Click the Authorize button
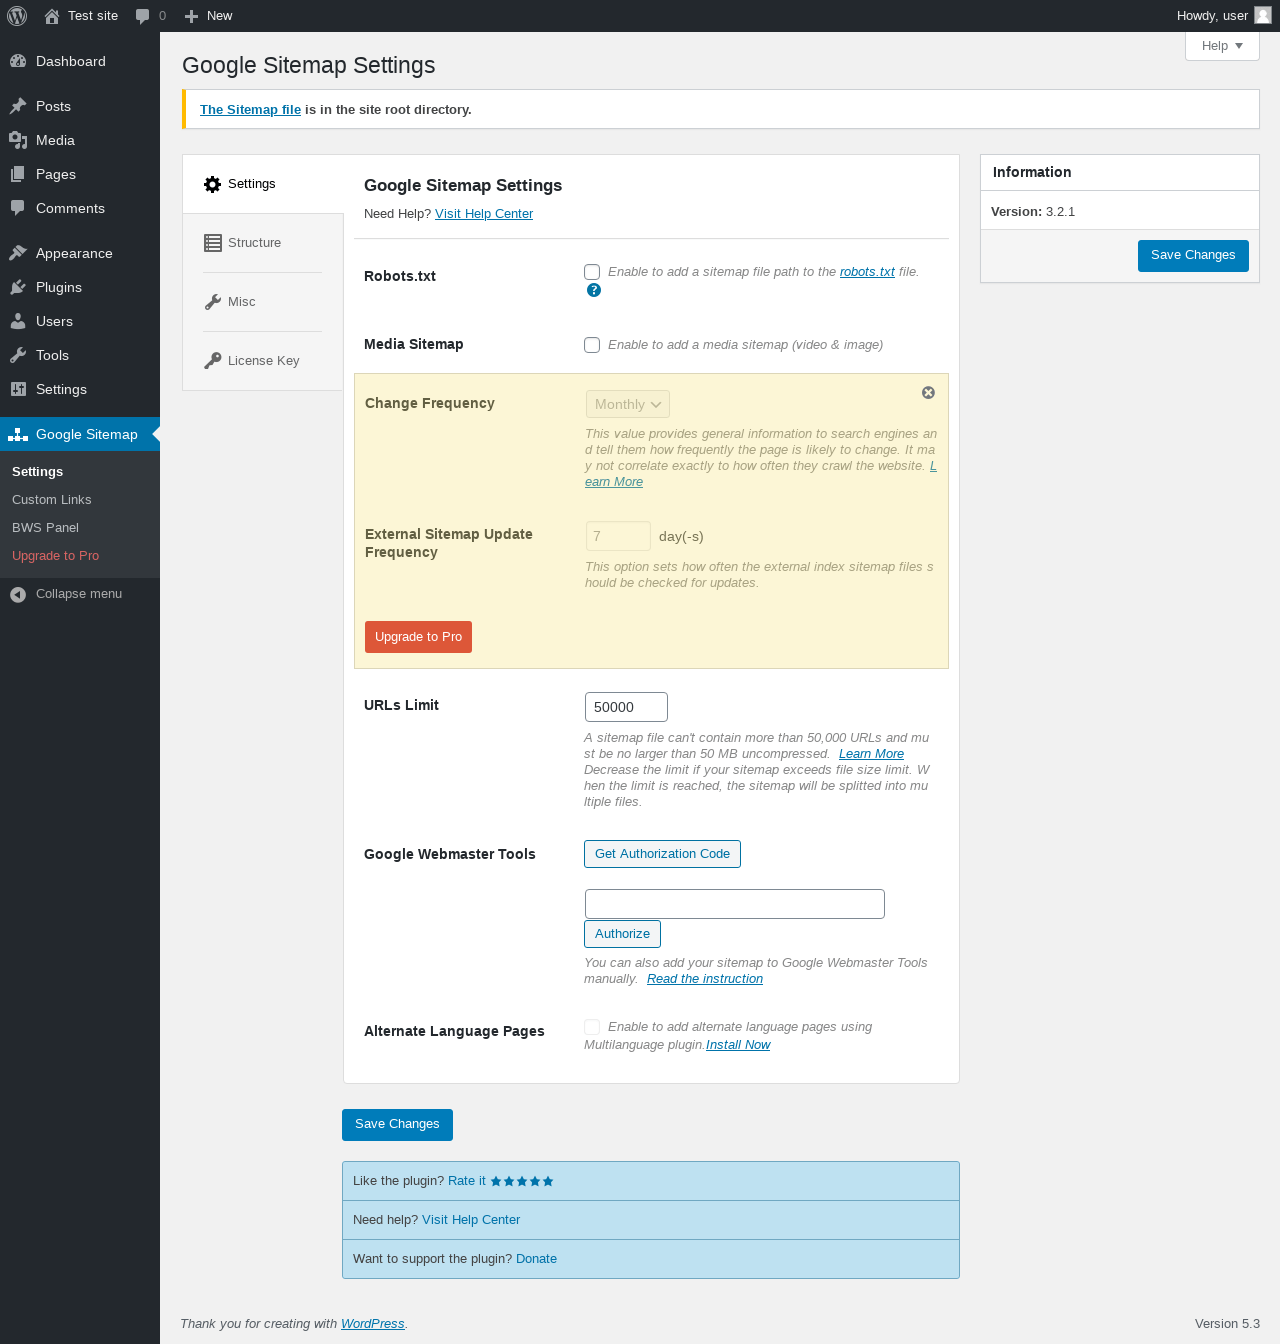The height and width of the screenshot is (1344, 1280). coord(622,934)
